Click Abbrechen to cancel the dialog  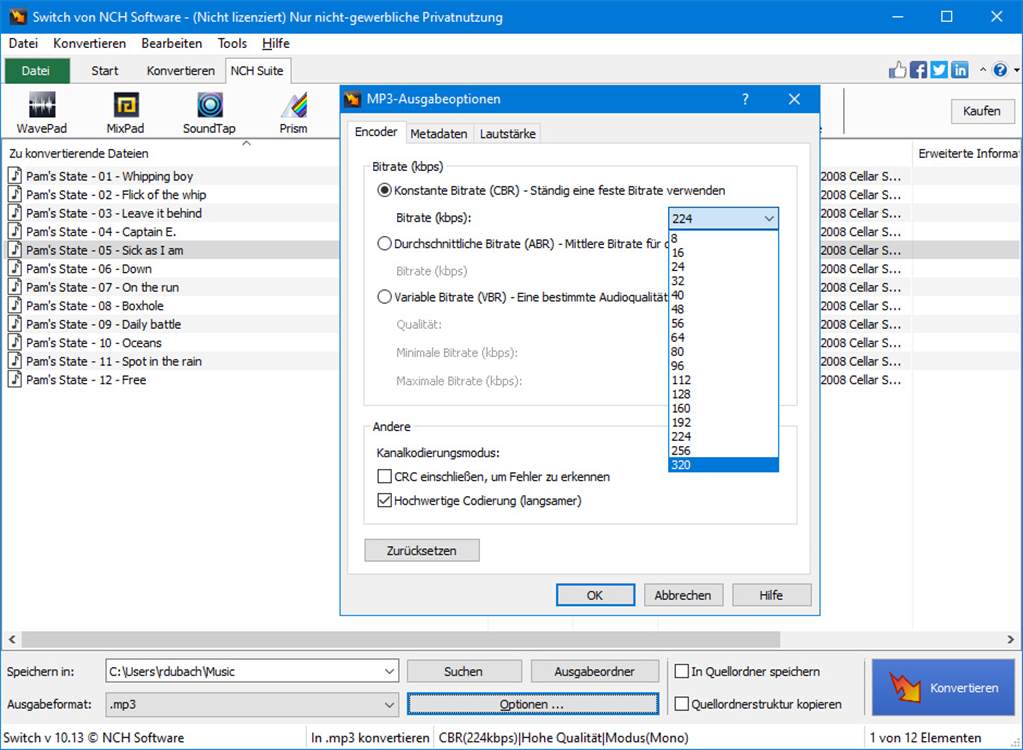tap(683, 595)
